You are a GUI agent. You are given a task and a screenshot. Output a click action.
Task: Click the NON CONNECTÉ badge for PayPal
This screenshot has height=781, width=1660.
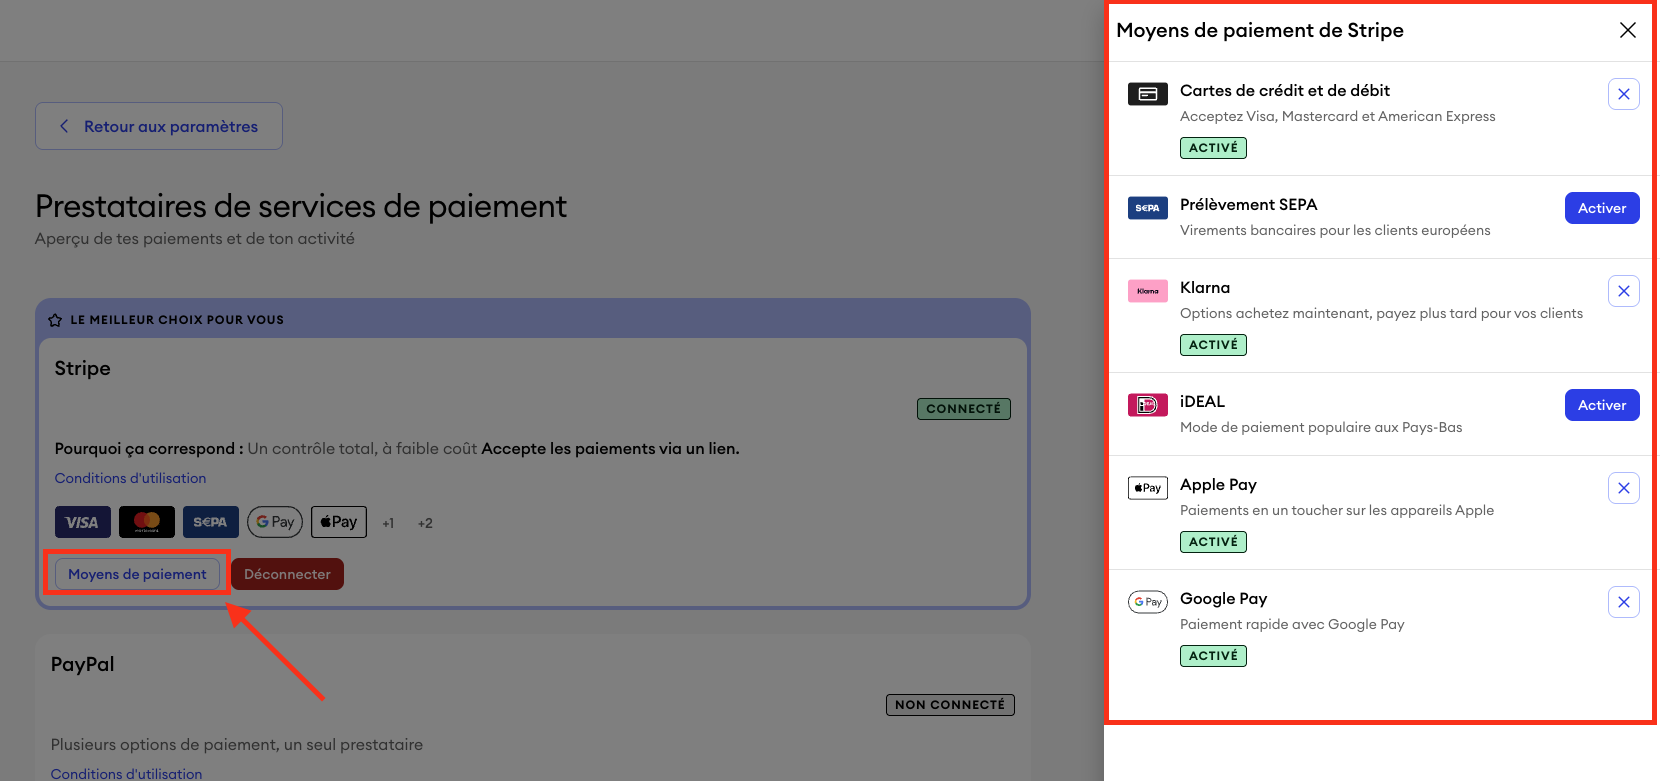pos(950,705)
